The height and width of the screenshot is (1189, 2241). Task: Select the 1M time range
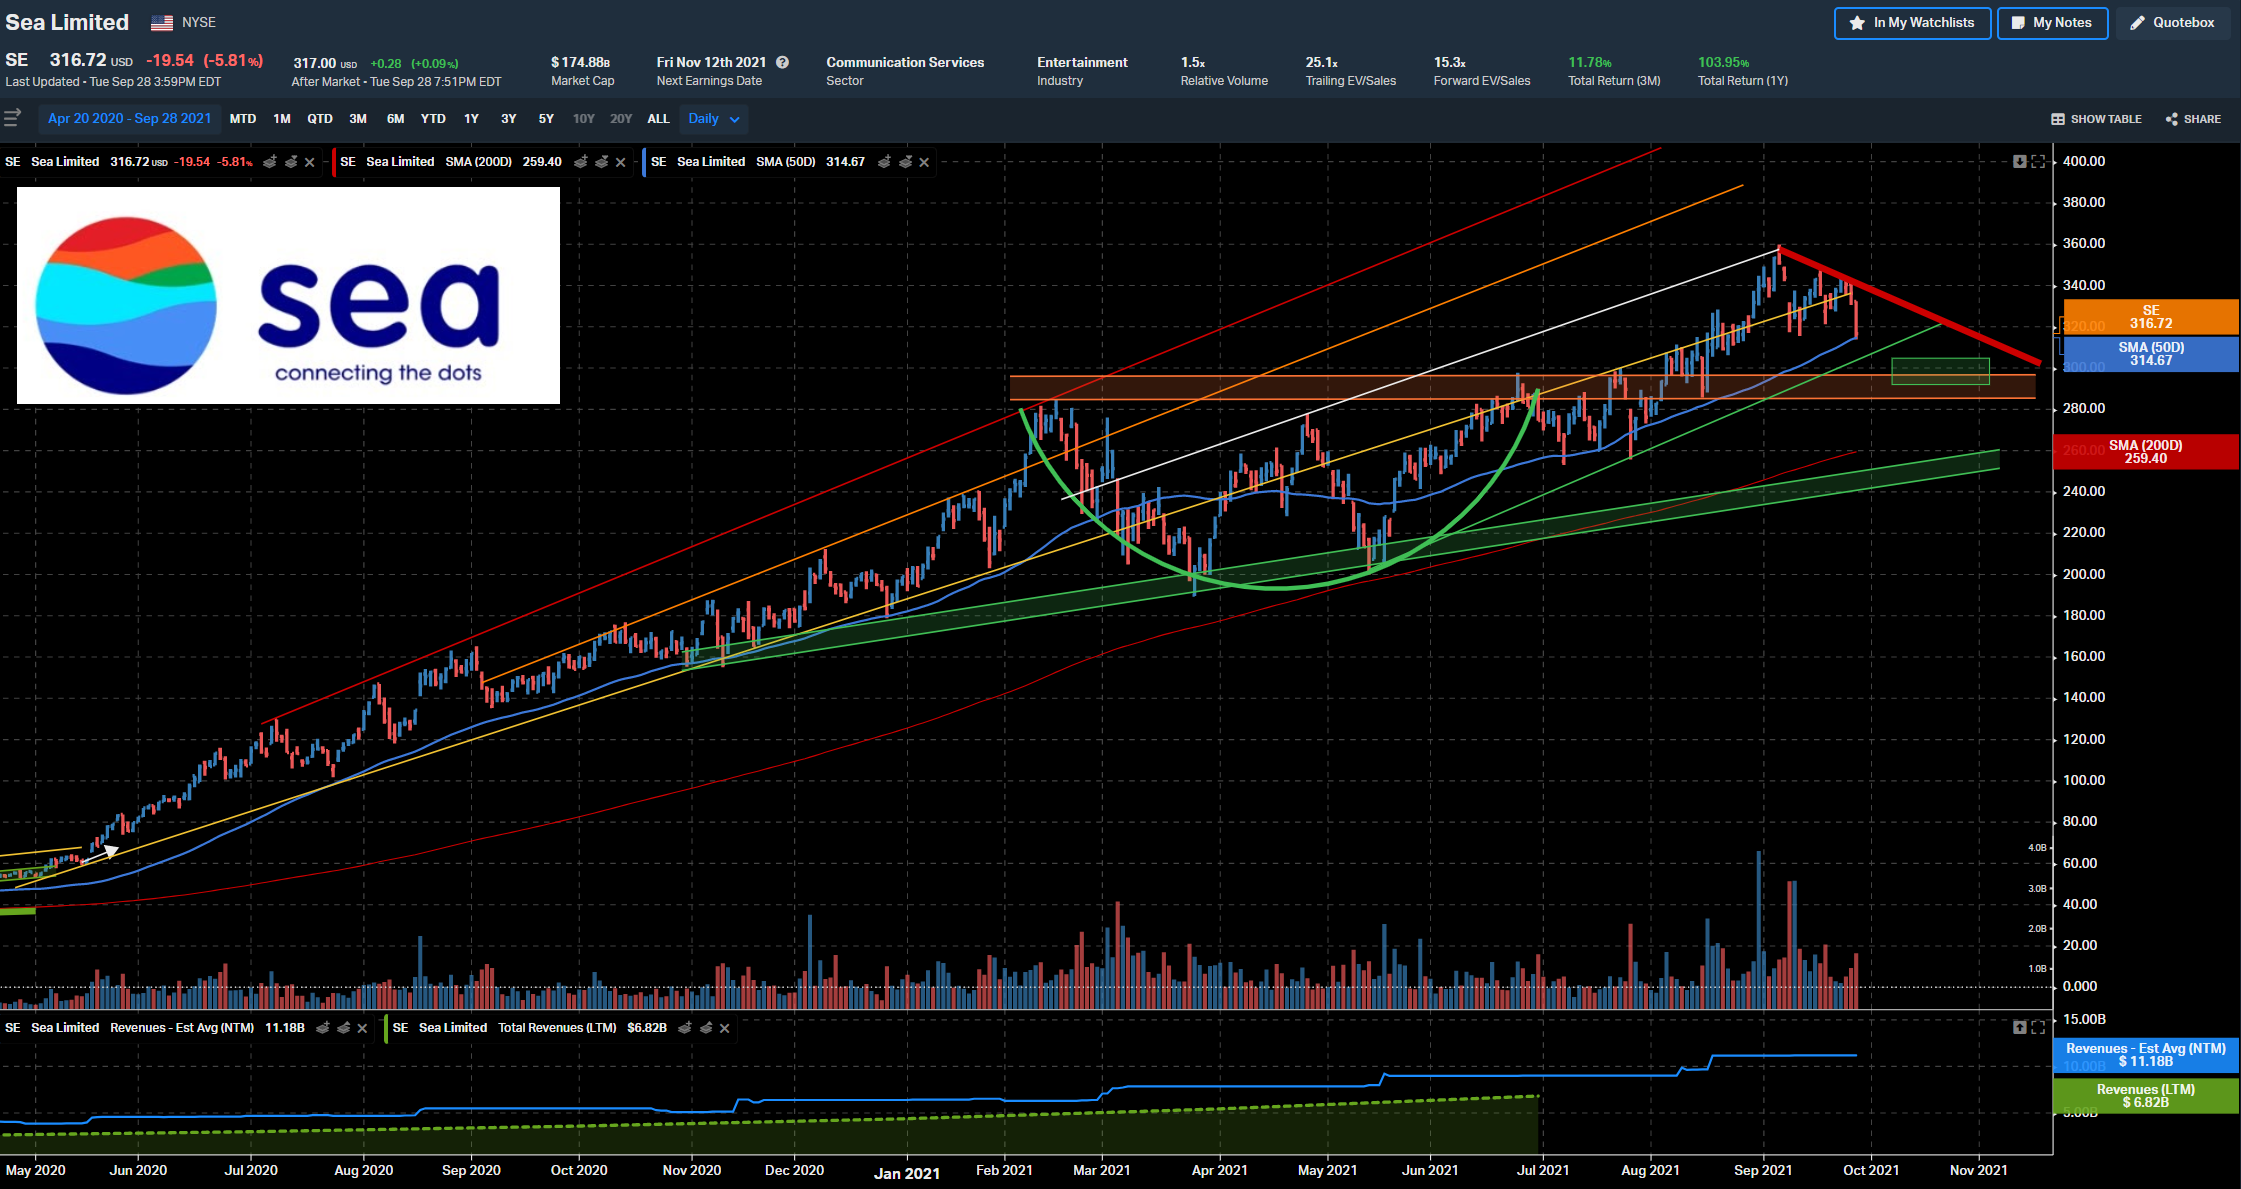pyautogui.click(x=282, y=119)
